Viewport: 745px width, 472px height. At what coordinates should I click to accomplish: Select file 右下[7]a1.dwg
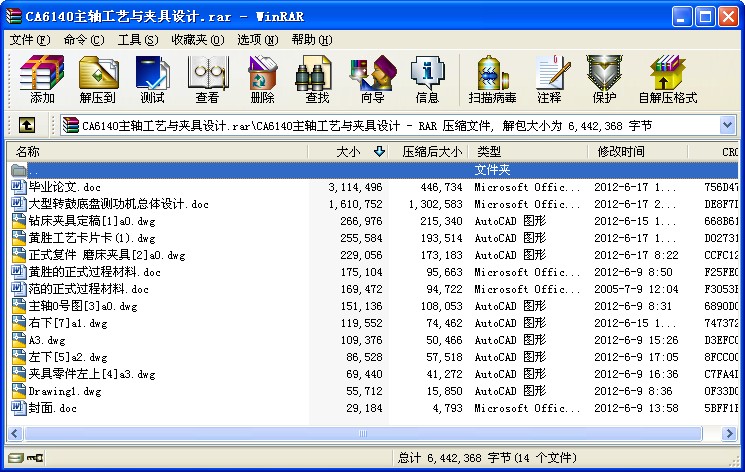[67, 323]
